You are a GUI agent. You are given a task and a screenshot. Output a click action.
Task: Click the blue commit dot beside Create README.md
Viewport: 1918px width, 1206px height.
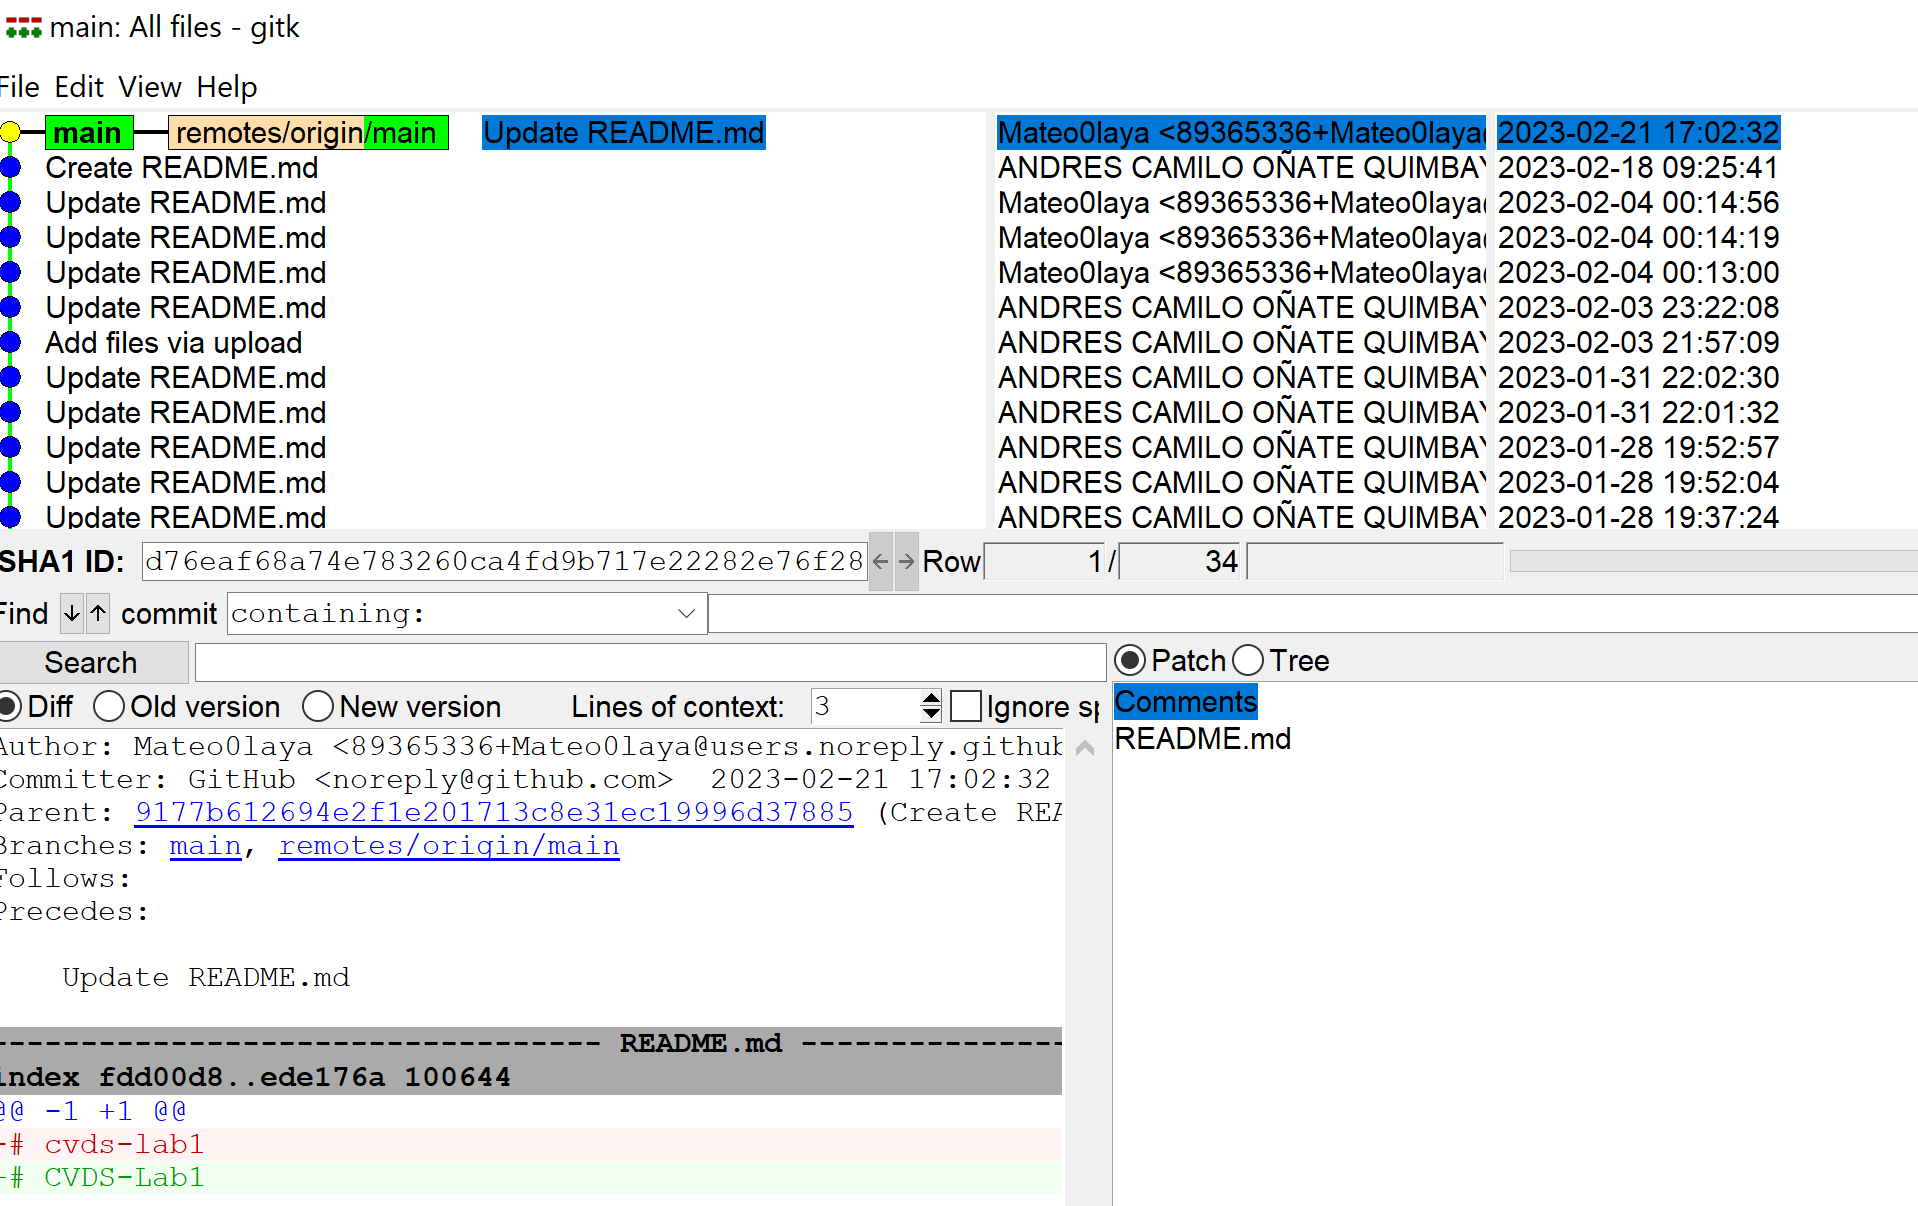click(11, 167)
